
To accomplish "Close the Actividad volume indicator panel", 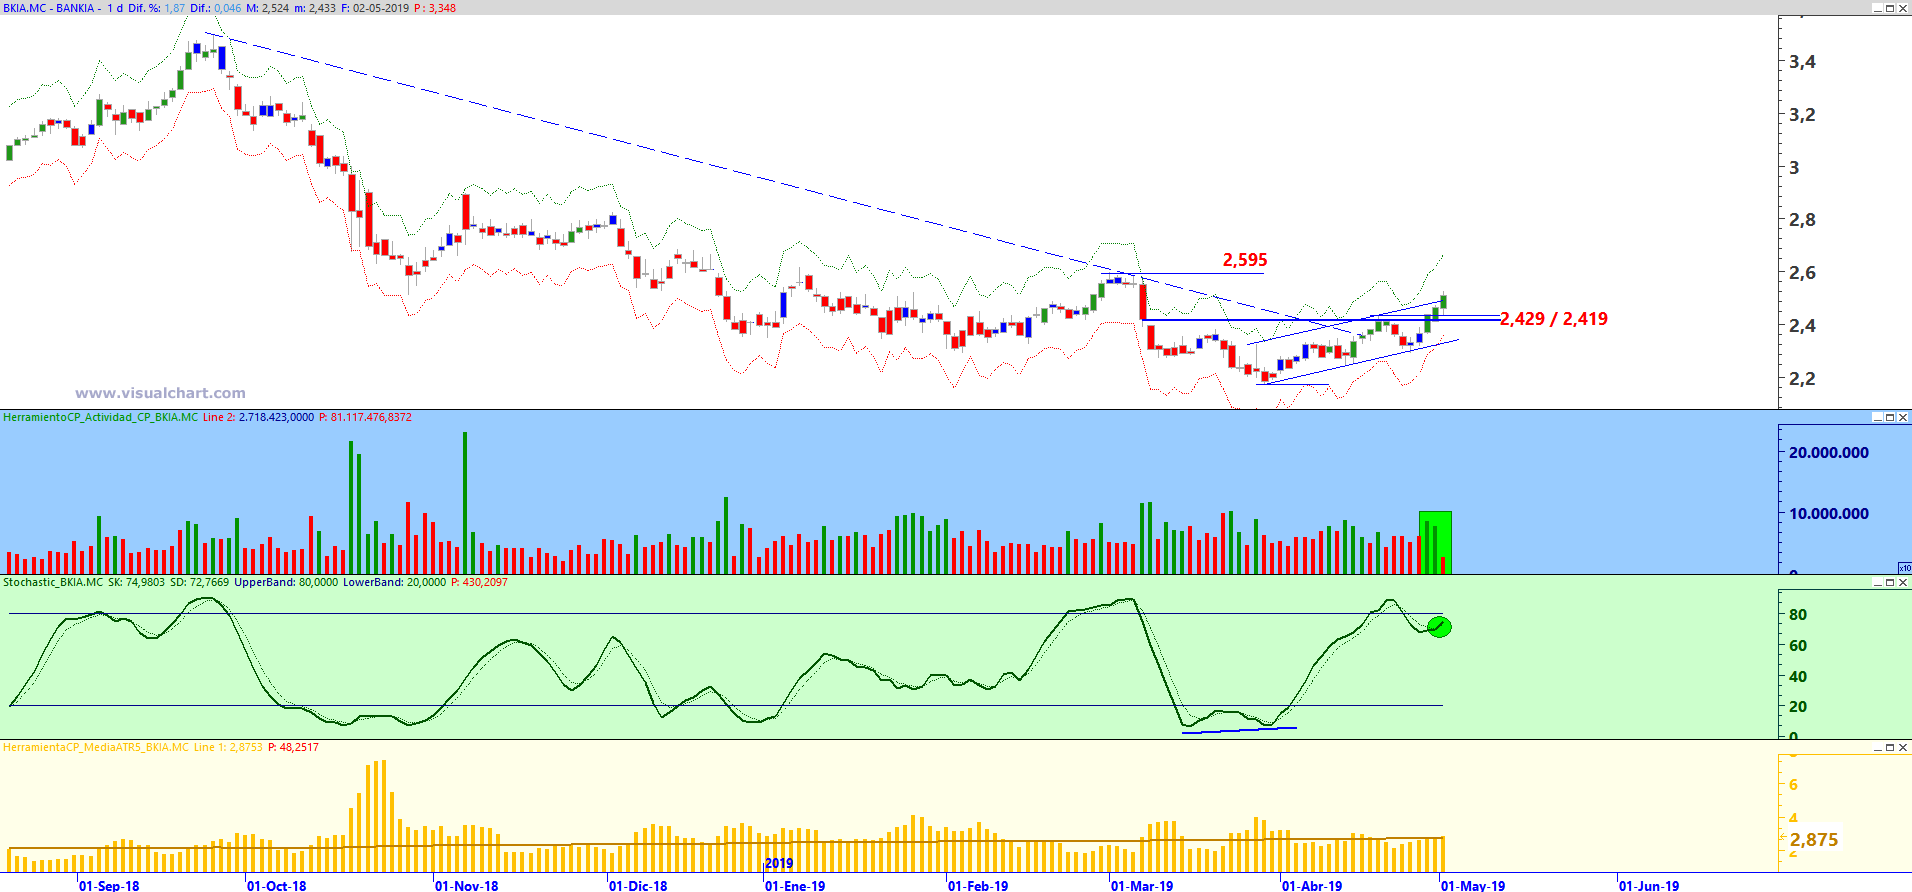I will (x=1903, y=417).
